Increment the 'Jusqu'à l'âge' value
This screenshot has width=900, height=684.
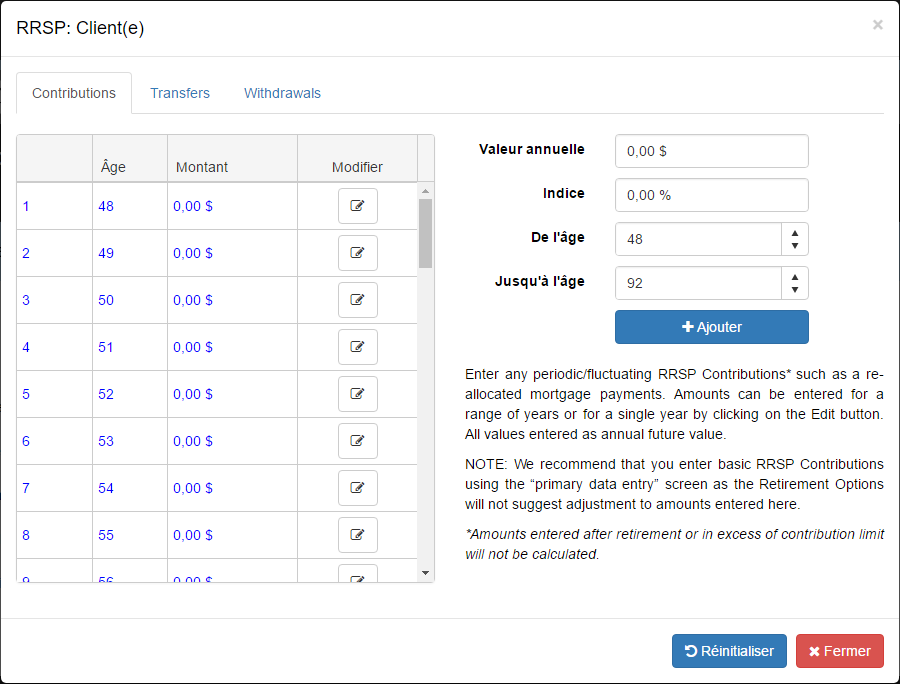pyautogui.click(x=794, y=276)
